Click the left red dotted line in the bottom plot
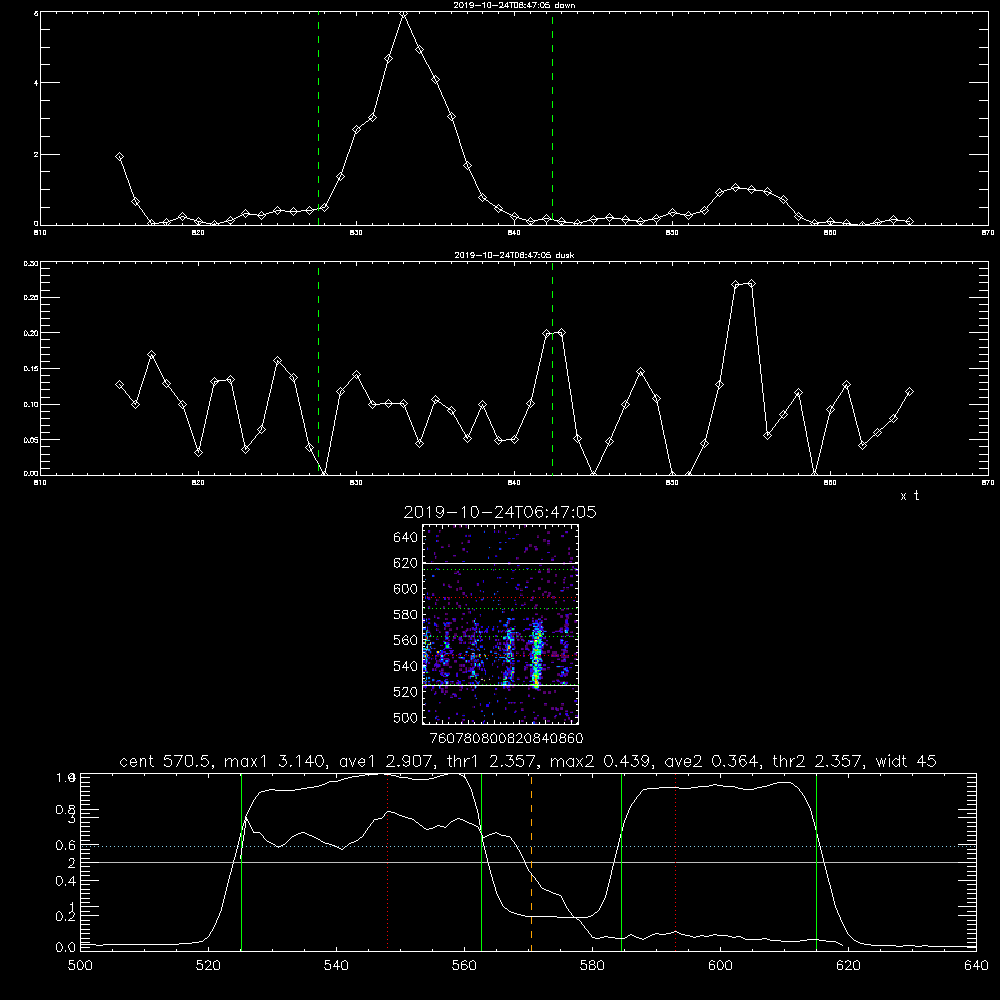1000x1000 pixels. pos(387,861)
